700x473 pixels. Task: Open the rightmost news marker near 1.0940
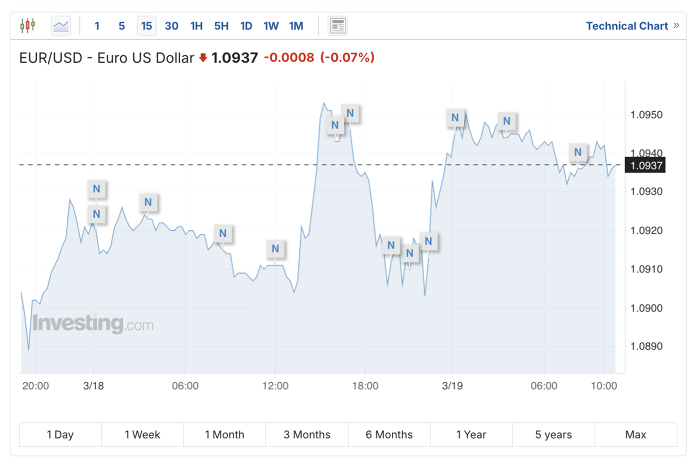pos(578,152)
